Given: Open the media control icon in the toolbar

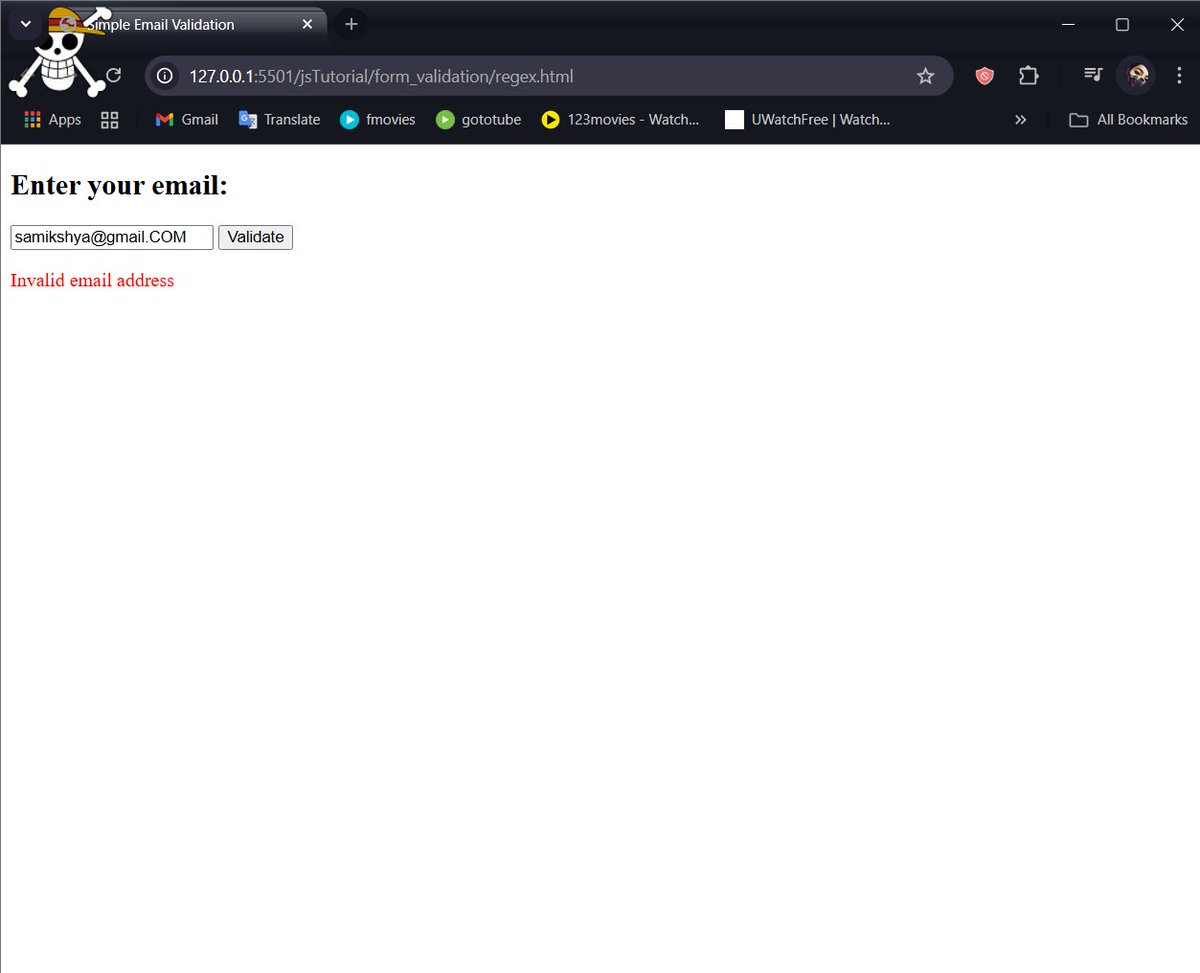Looking at the screenshot, I should coord(1093,76).
